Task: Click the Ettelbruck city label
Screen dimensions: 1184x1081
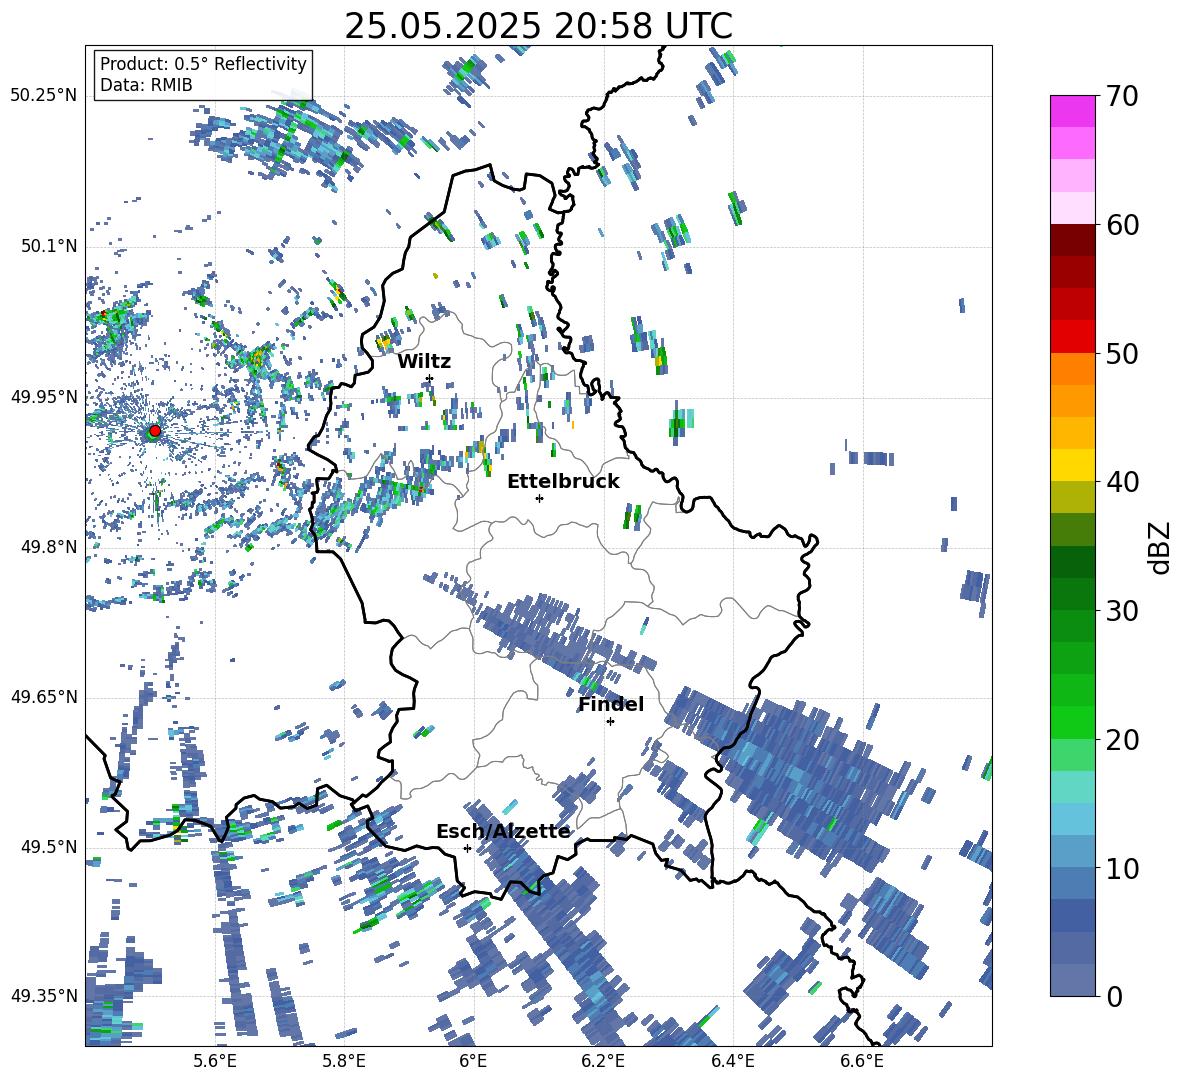Action: pos(563,482)
